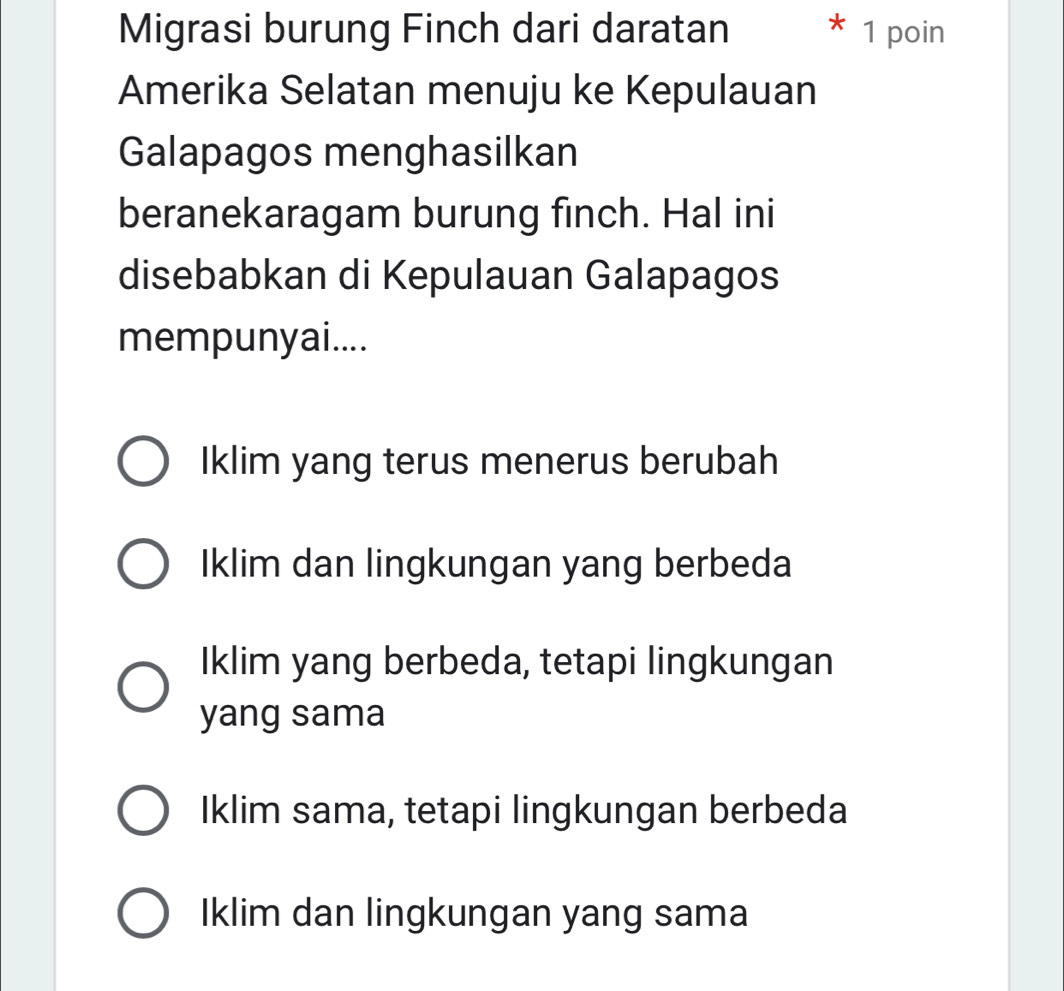Click the question line 'beranekaragam burung finch. Hal ini'
Image resolution: width=1064 pixels, height=991 pixels.
pyautogui.click(x=446, y=214)
